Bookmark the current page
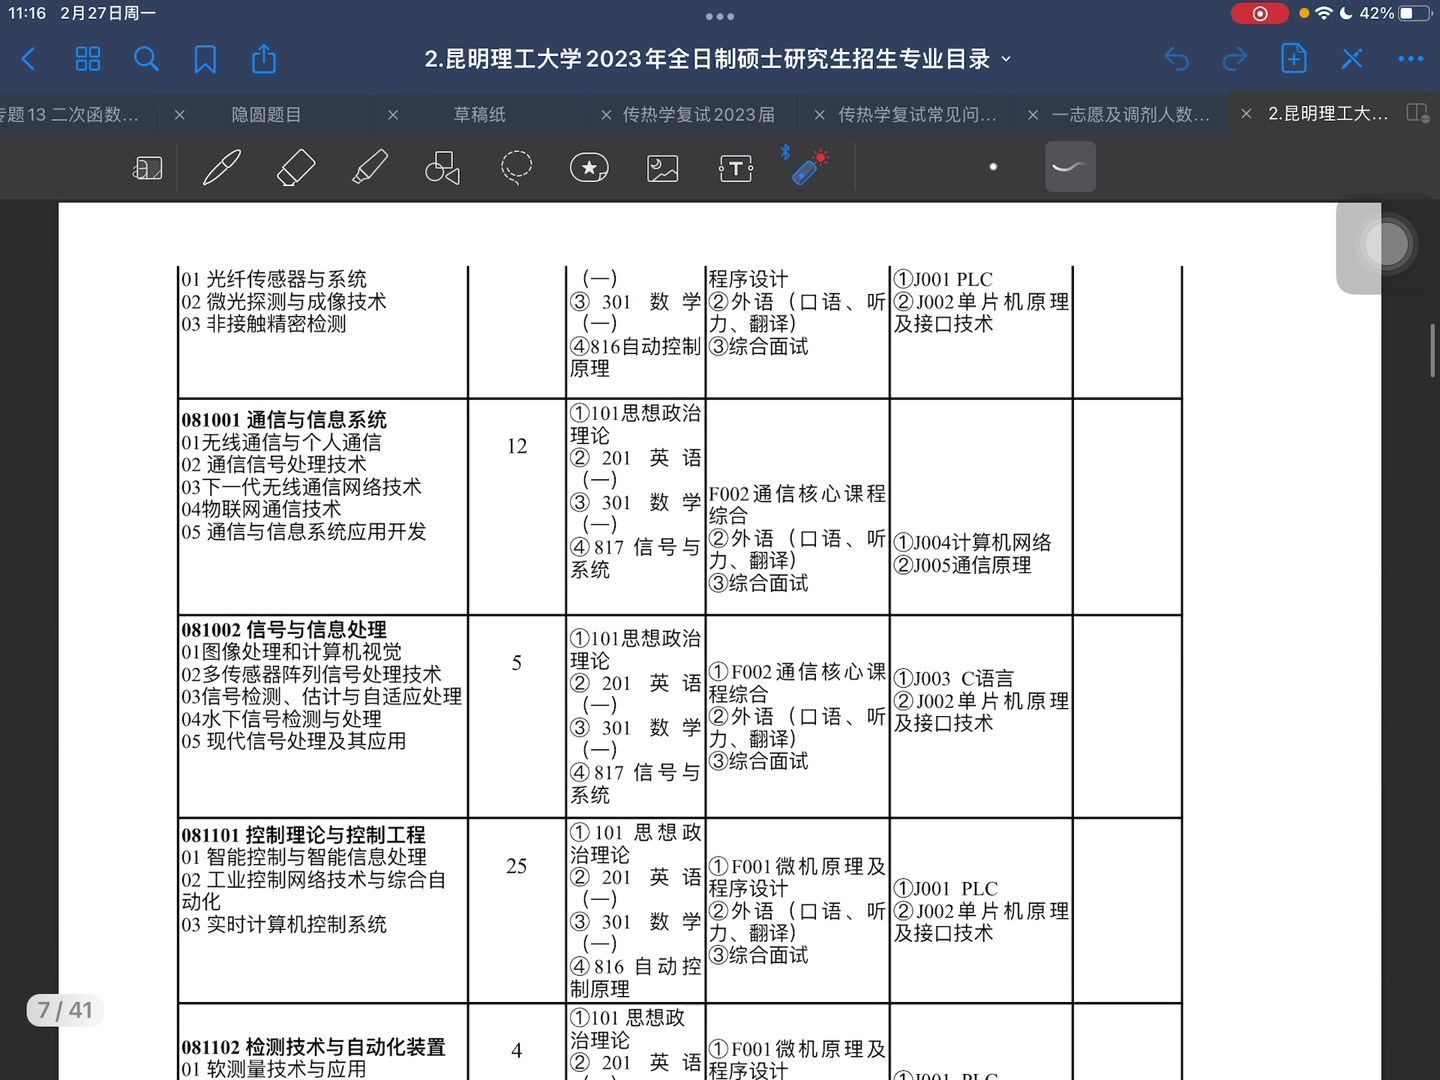The width and height of the screenshot is (1440, 1080). click(205, 59)
